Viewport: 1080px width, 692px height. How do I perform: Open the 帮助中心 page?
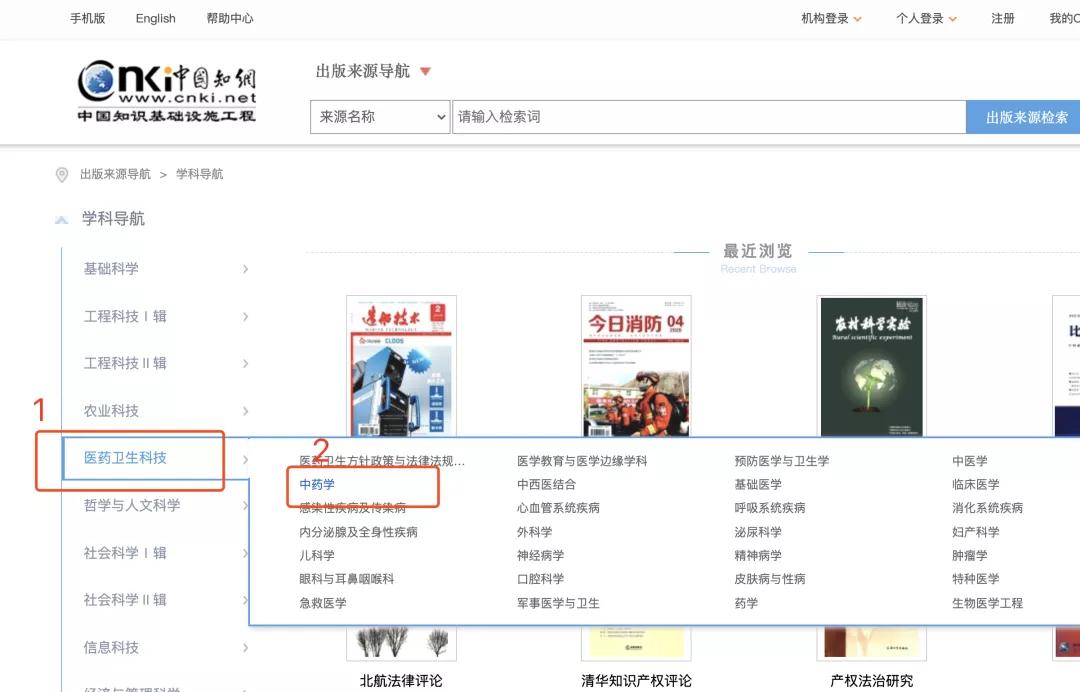click(229, 18)
